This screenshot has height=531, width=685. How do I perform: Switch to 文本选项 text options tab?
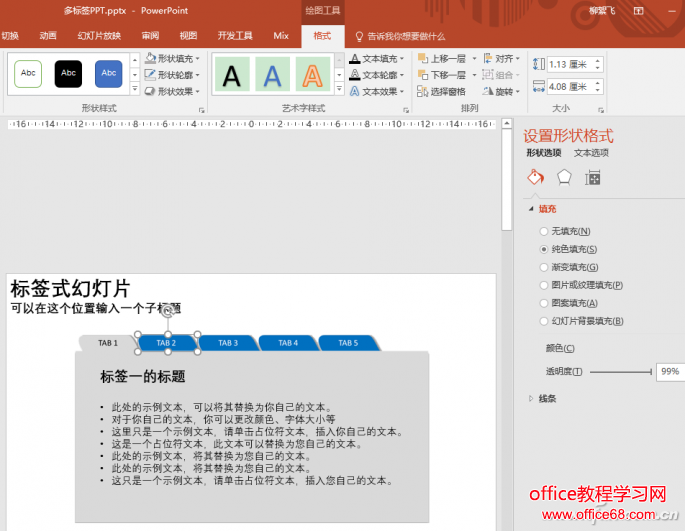click(591, 153)
